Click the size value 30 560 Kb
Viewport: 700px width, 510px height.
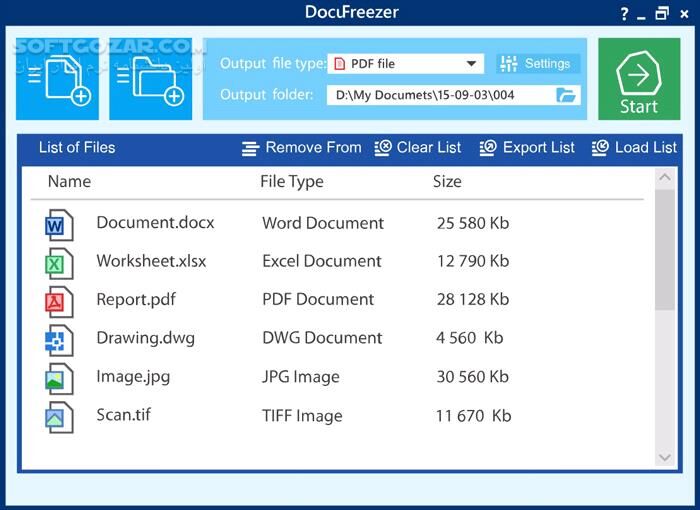coord(473,376)
